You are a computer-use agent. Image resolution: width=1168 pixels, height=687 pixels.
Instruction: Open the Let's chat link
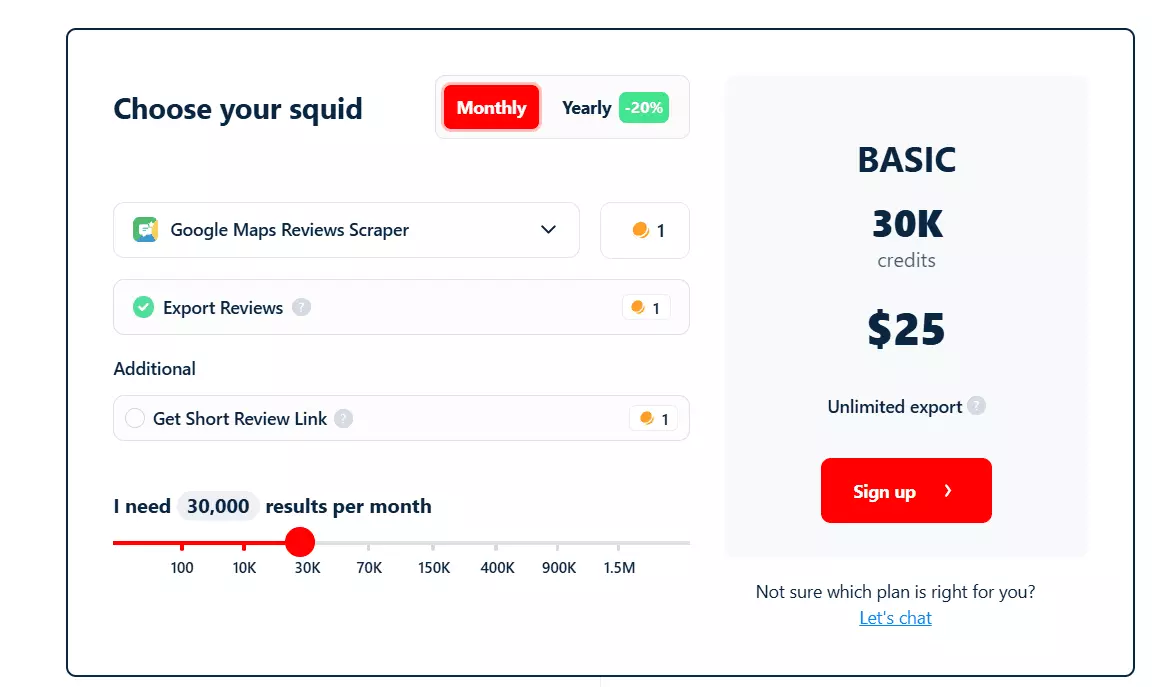pyautogui.click(x=895, y=617)
